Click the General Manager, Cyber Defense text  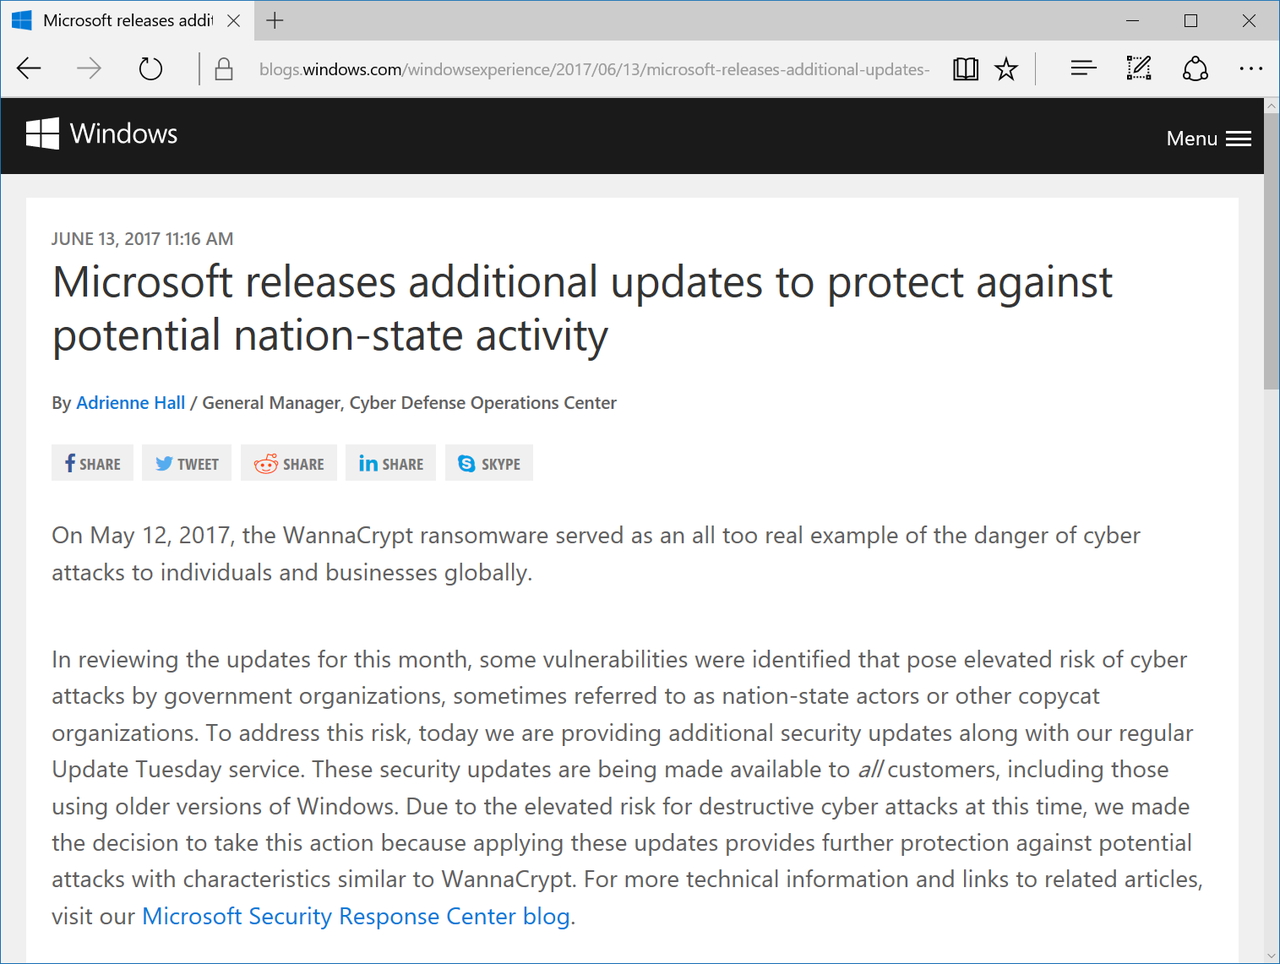(409, 403)
